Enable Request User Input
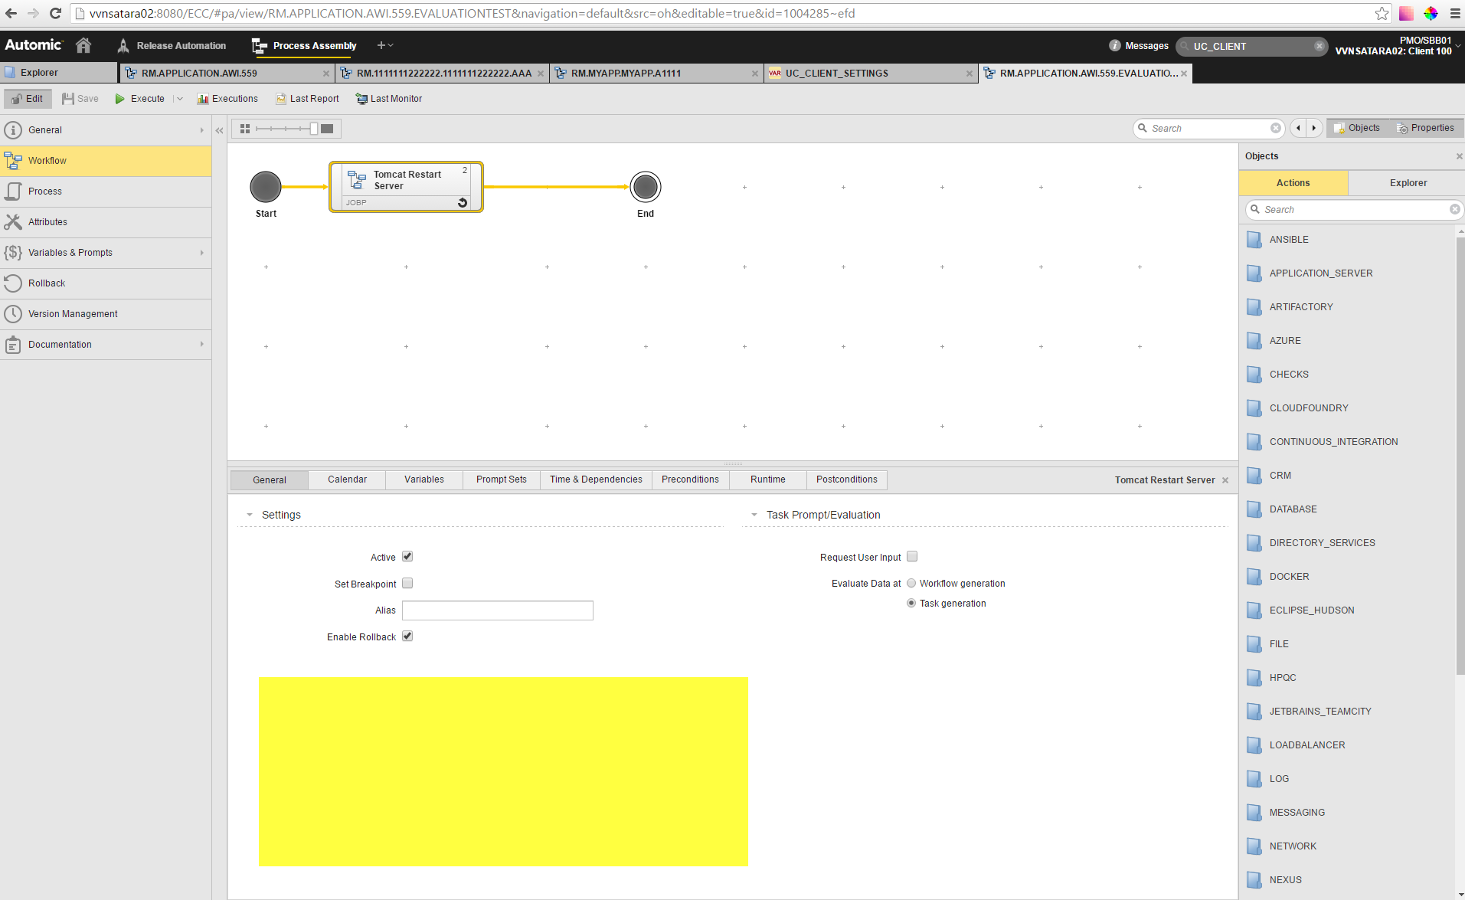Screen dimensions: 1465x900 click(912, 557)
